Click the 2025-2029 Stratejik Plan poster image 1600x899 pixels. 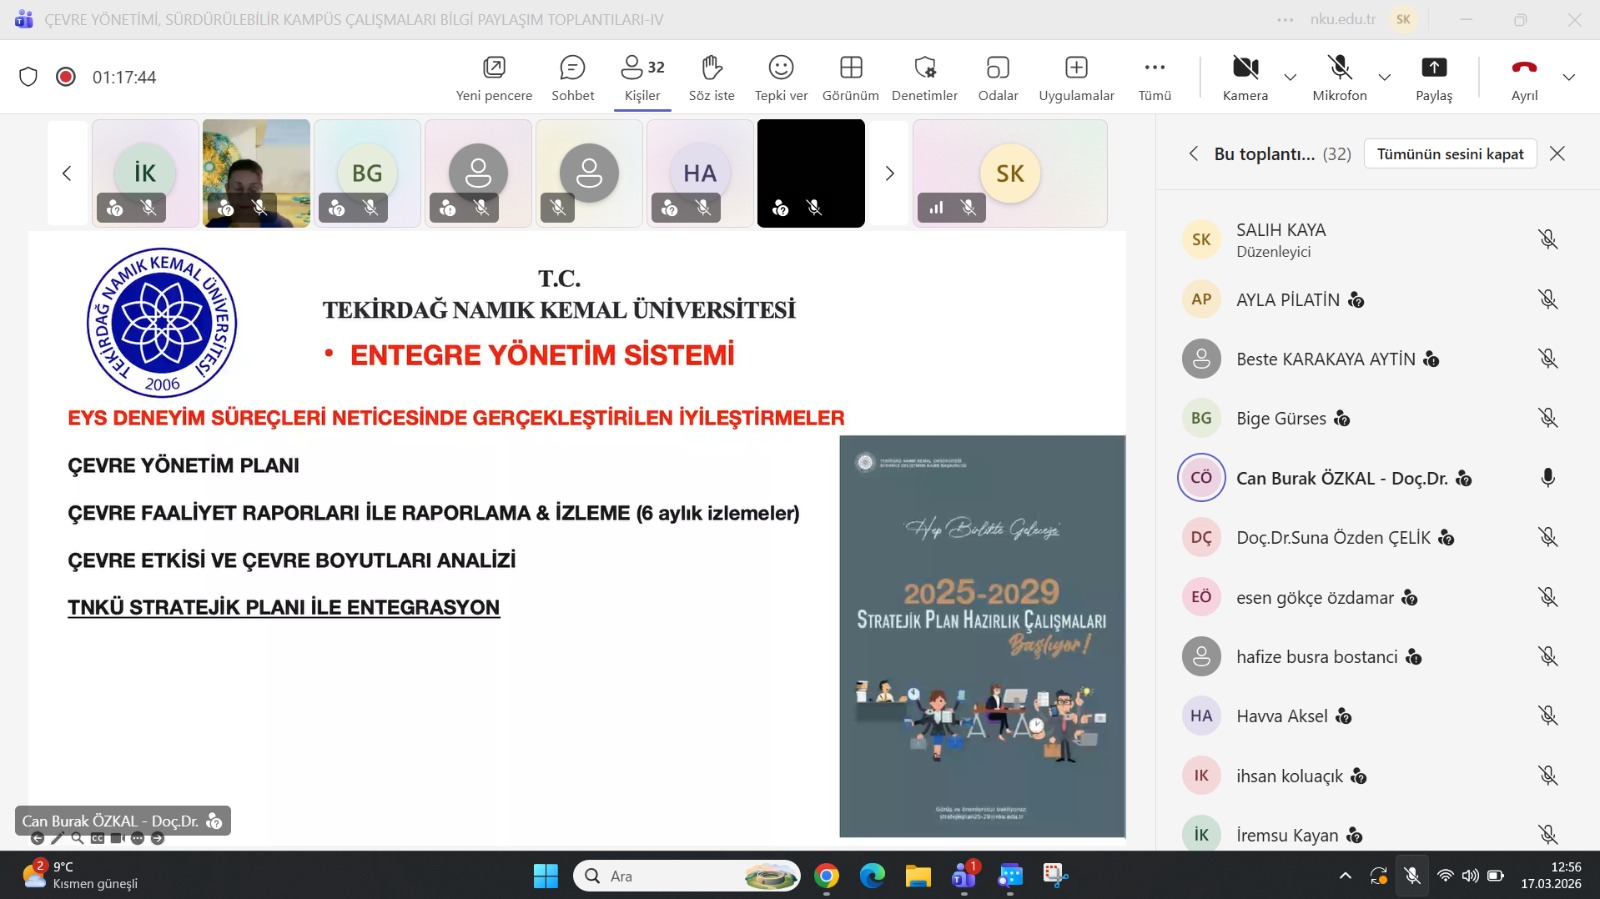[x=982, y=636]
